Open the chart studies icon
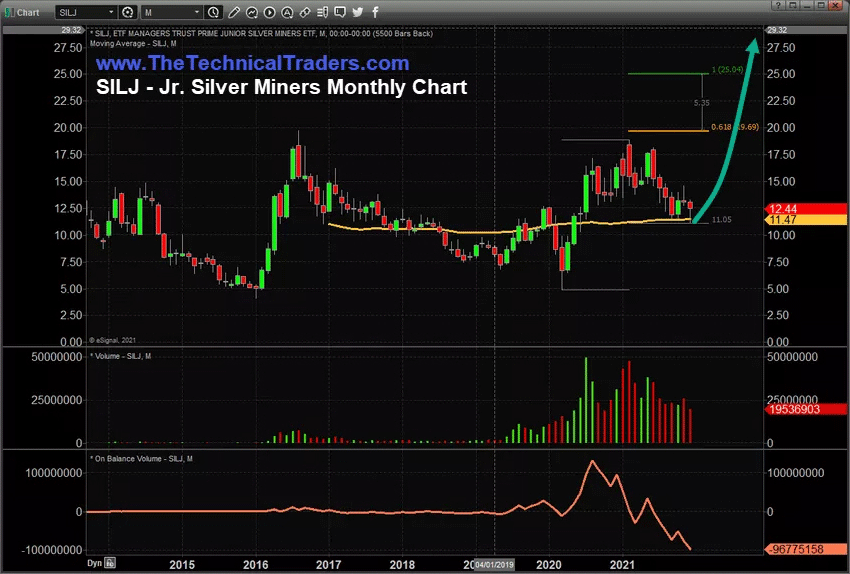 (x=251, y=13)
